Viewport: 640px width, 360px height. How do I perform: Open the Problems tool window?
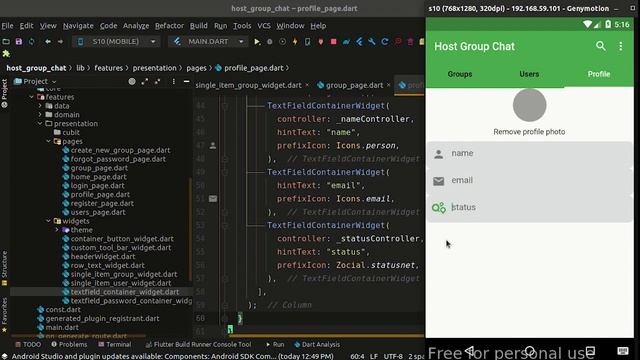(x=69, y=344)
